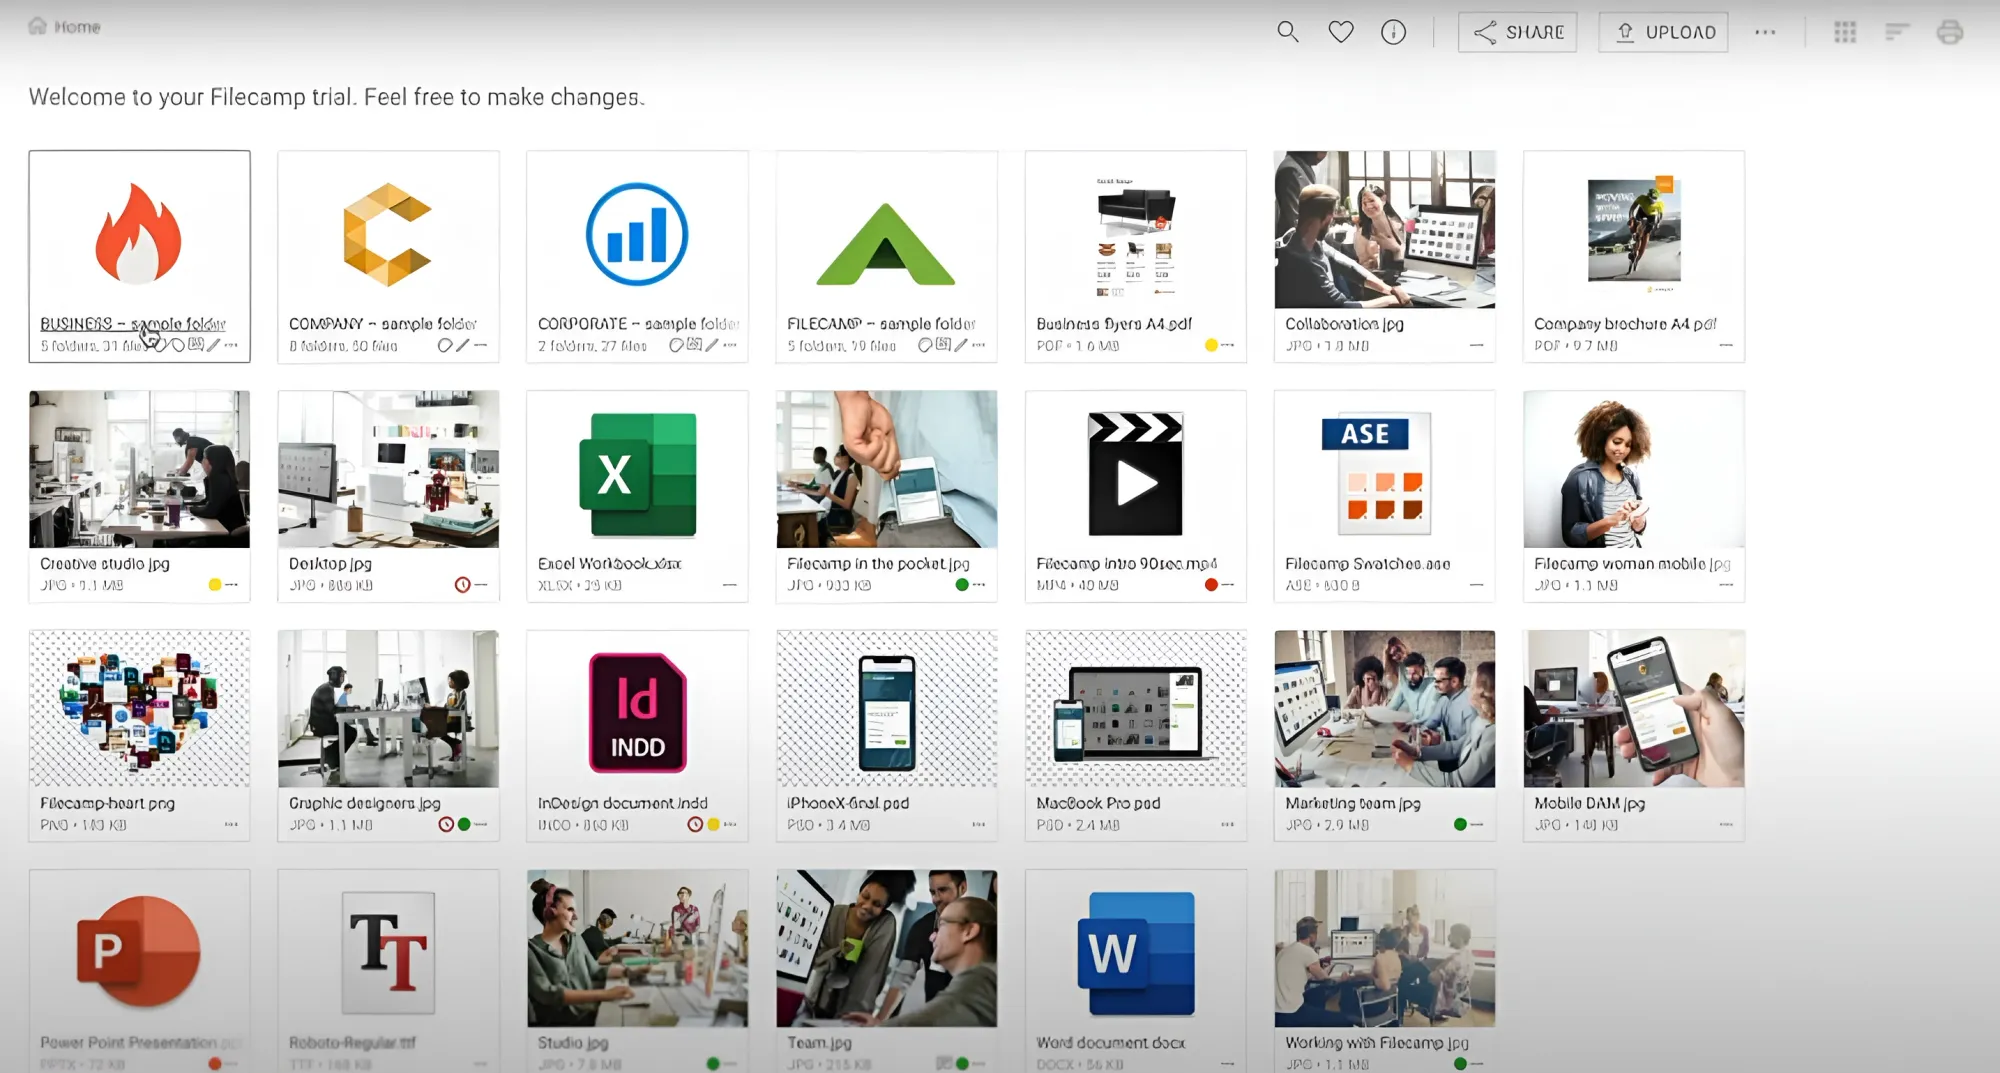Click the square label icon on FILECAMP folder
The width and height of the screenshot is (2000, 1073).
pos(942,345)
